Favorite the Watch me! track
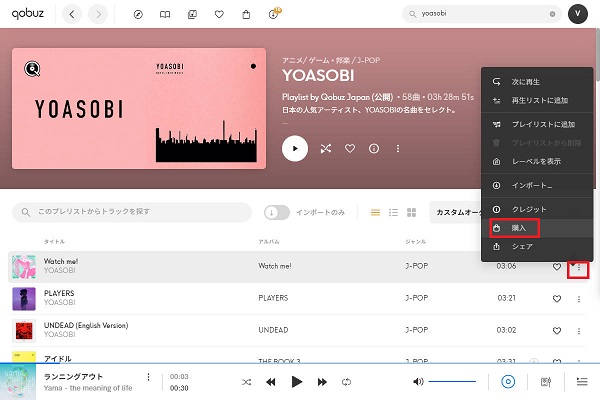Viewport: 600px width, 400px height. click(x=557, y=267)
